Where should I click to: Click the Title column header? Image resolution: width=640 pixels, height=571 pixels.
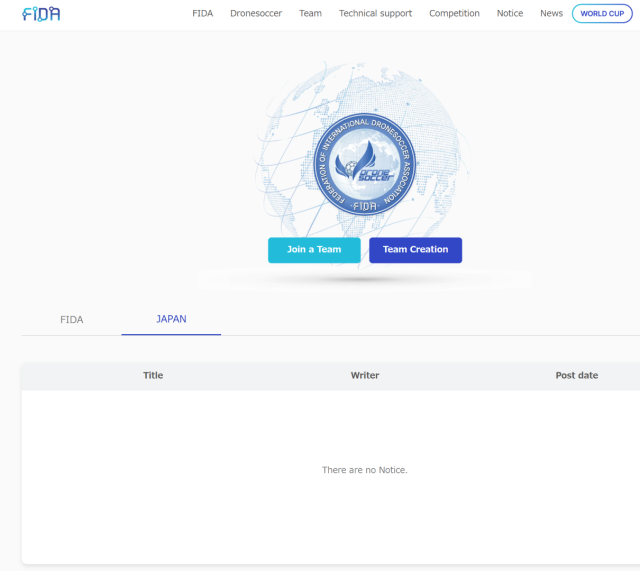153,375
